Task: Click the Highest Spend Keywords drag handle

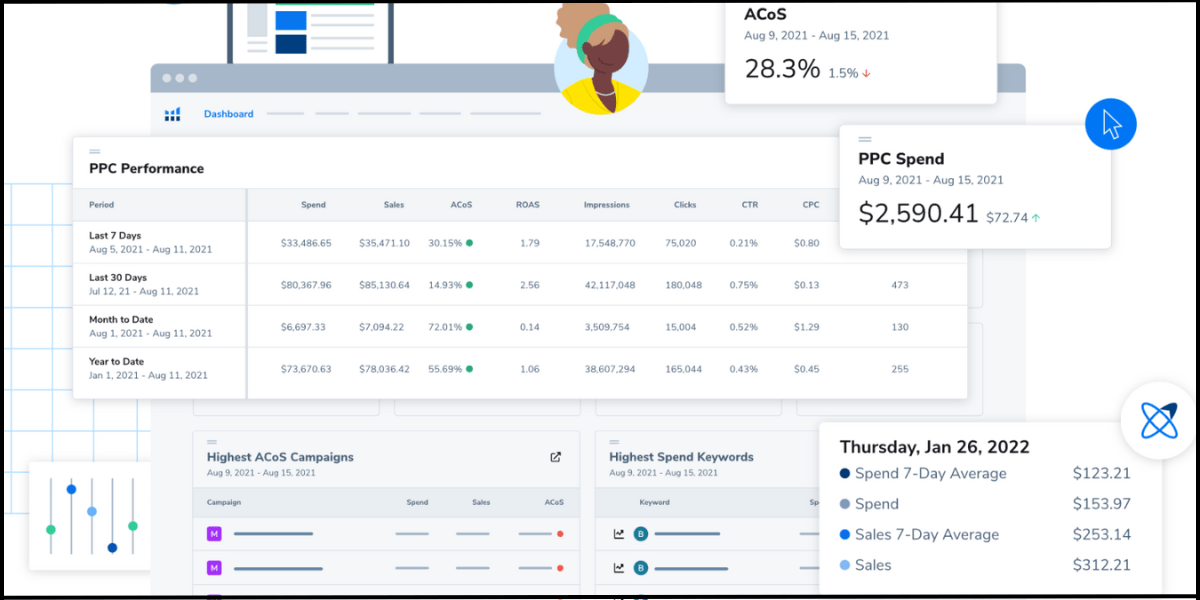Action: coord(615,441)
